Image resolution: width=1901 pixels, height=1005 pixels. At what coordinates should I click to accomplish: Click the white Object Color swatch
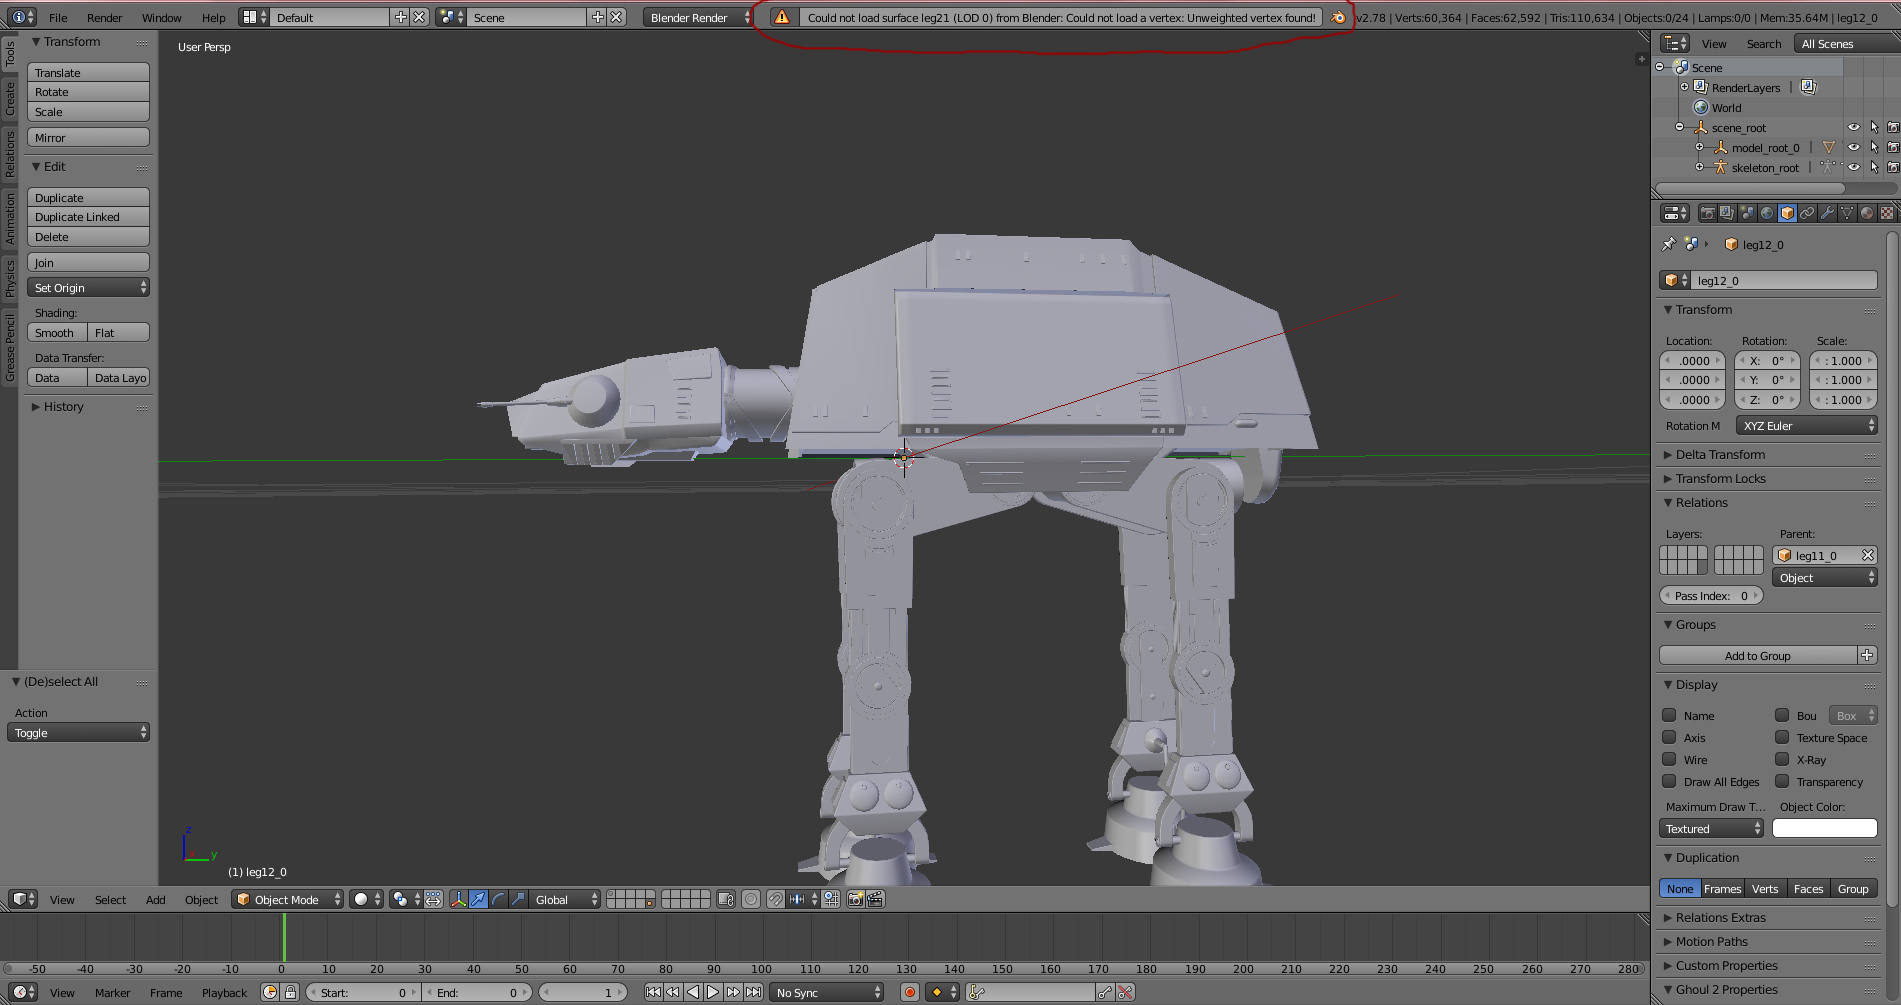(1824, 828)
